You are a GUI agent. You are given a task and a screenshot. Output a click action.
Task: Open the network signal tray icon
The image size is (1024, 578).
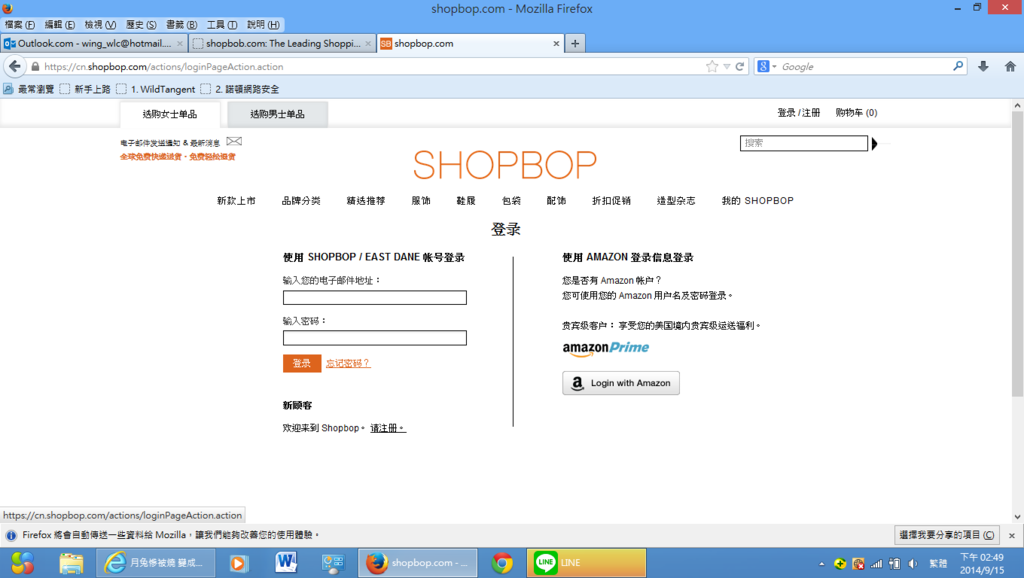click(876, 564)
